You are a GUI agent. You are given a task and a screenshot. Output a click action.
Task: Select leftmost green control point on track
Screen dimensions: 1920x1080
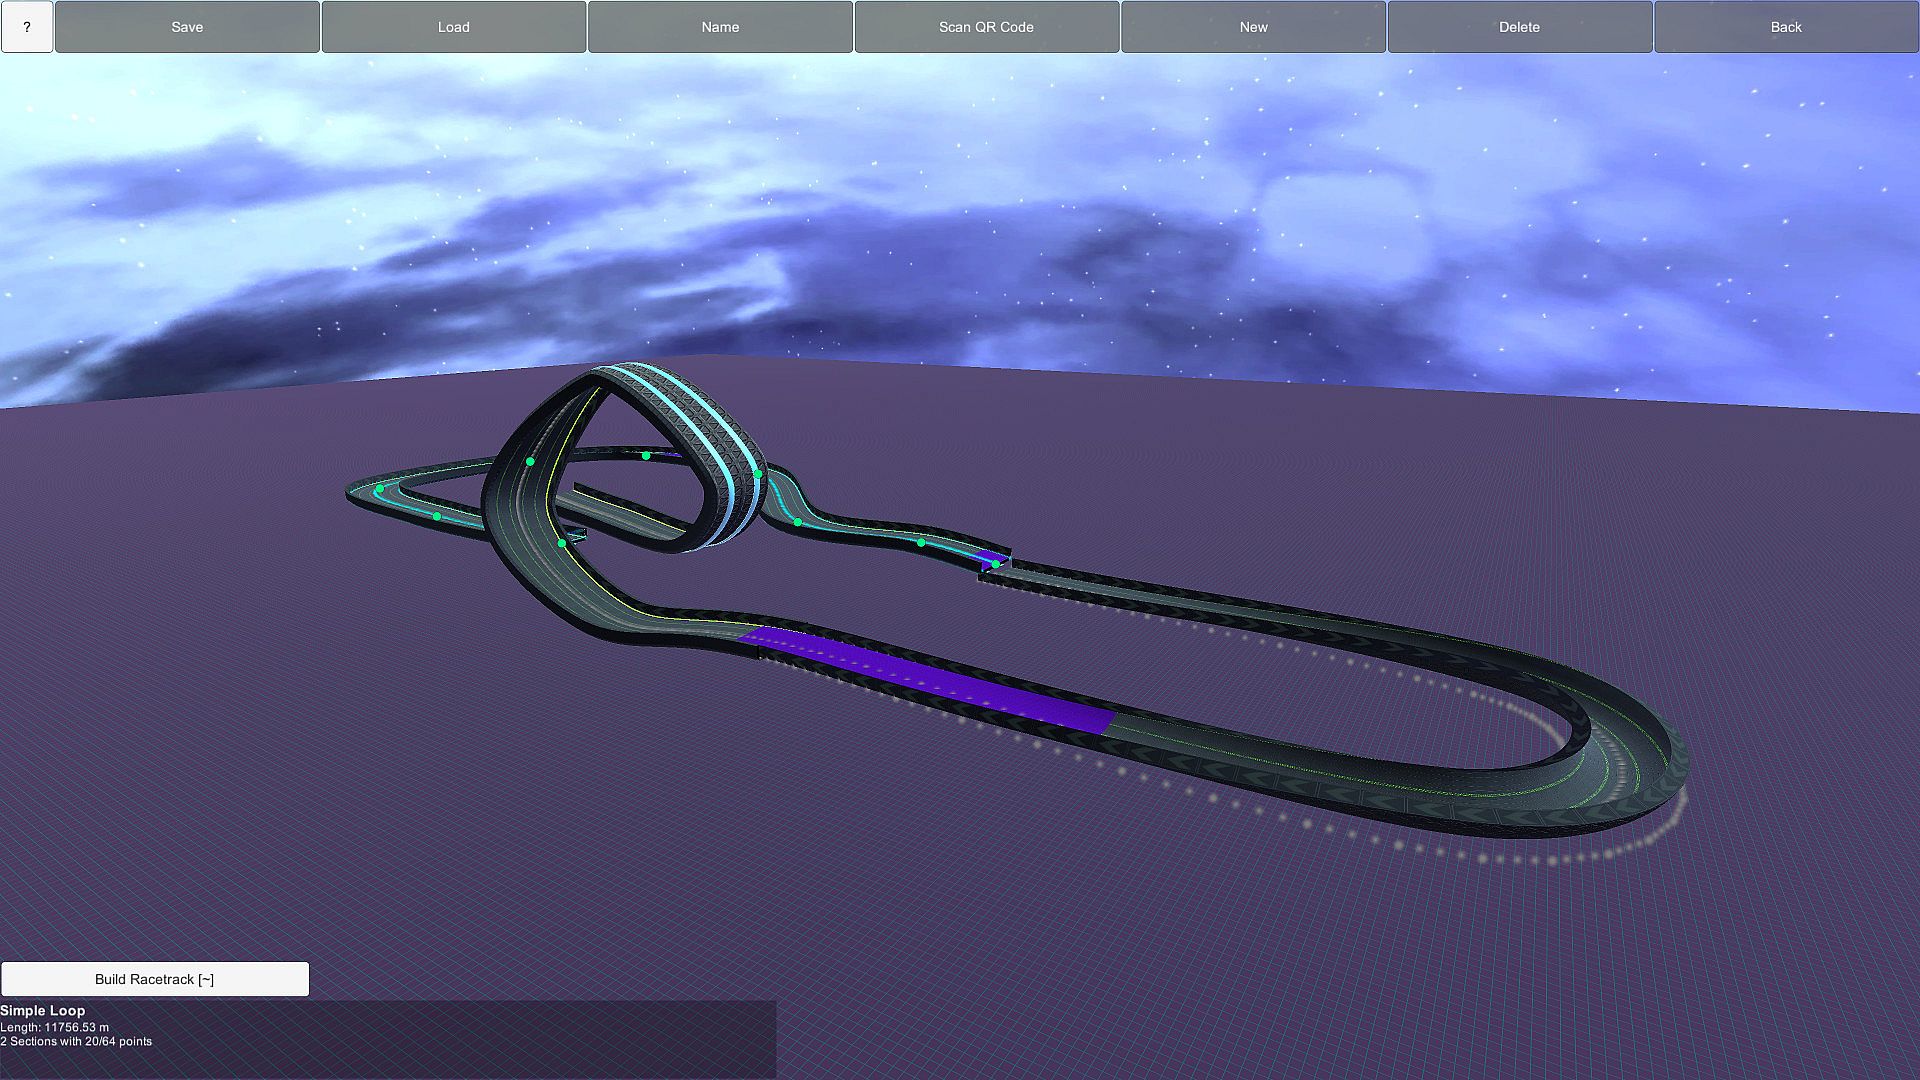(x=380, y=489)
